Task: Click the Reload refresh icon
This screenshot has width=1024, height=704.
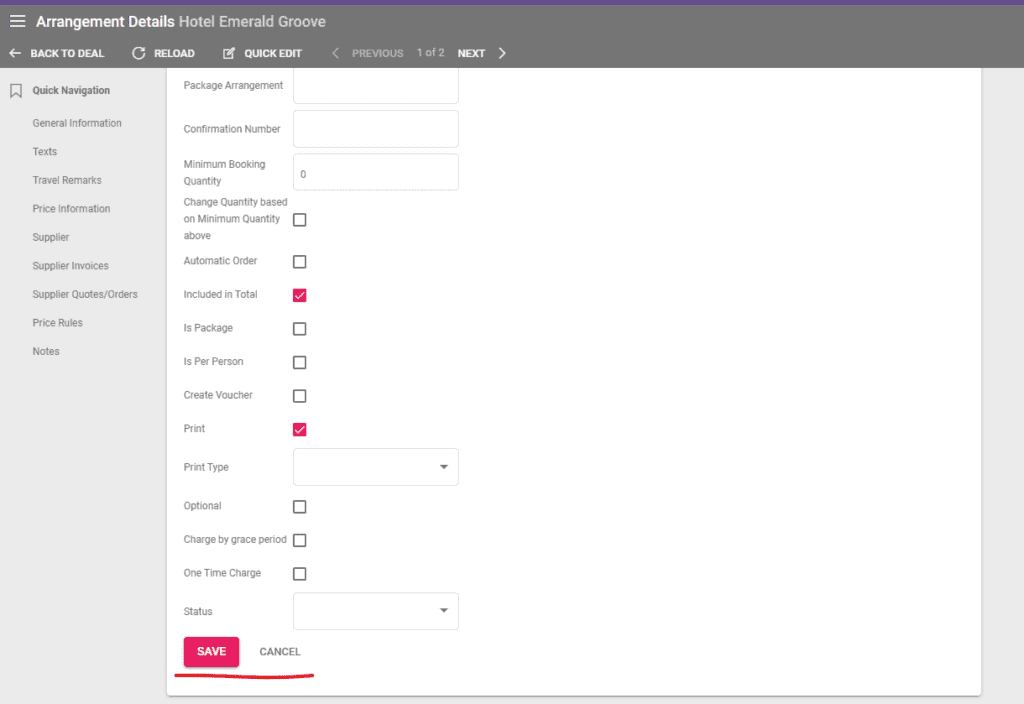Action: coord(138,53)
